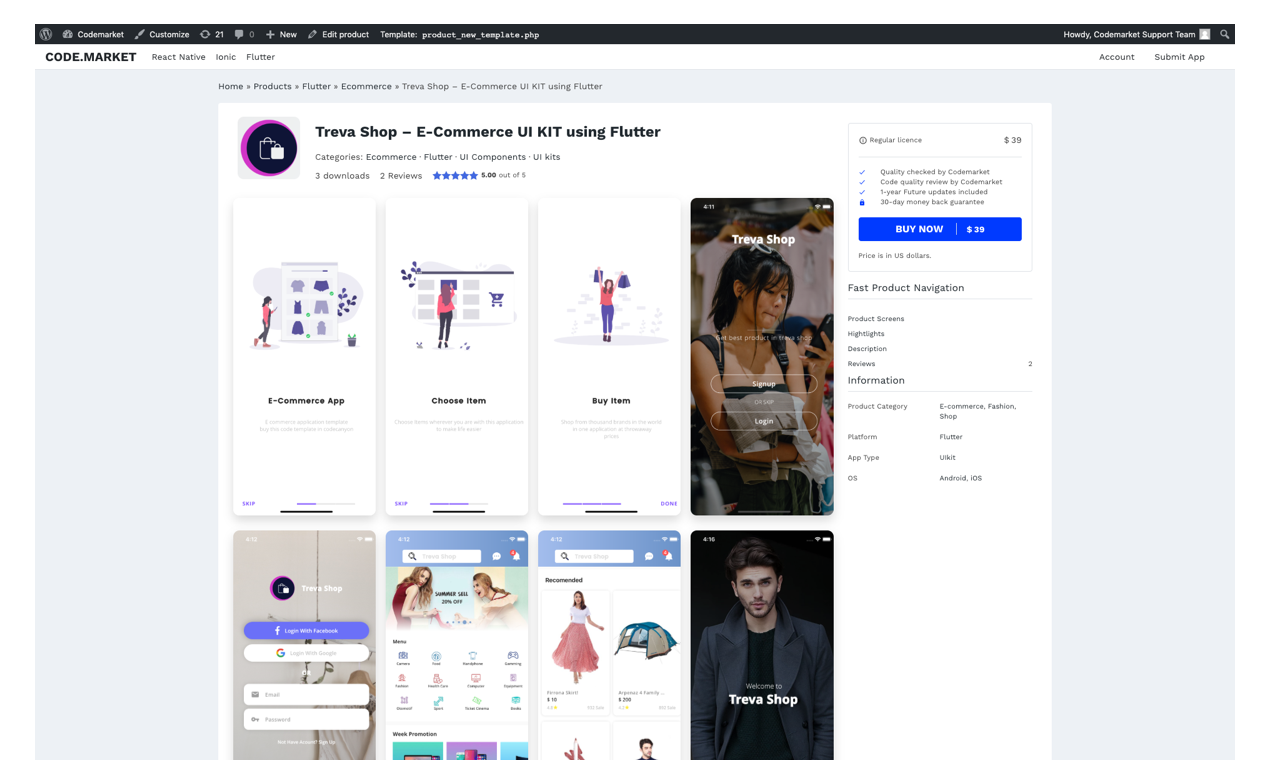The width and height of the screenshot is (1270, 760).
Task: Click Android, iOS value in OS row
Action: (961, 478)
